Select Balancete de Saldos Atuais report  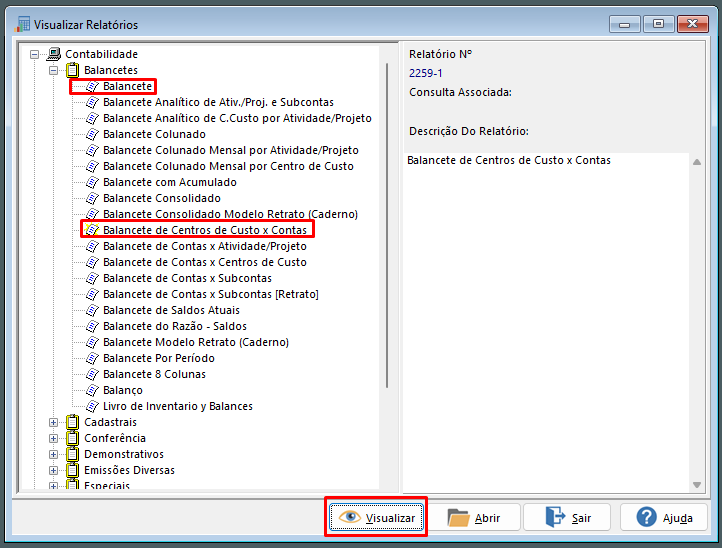(171, 310)
